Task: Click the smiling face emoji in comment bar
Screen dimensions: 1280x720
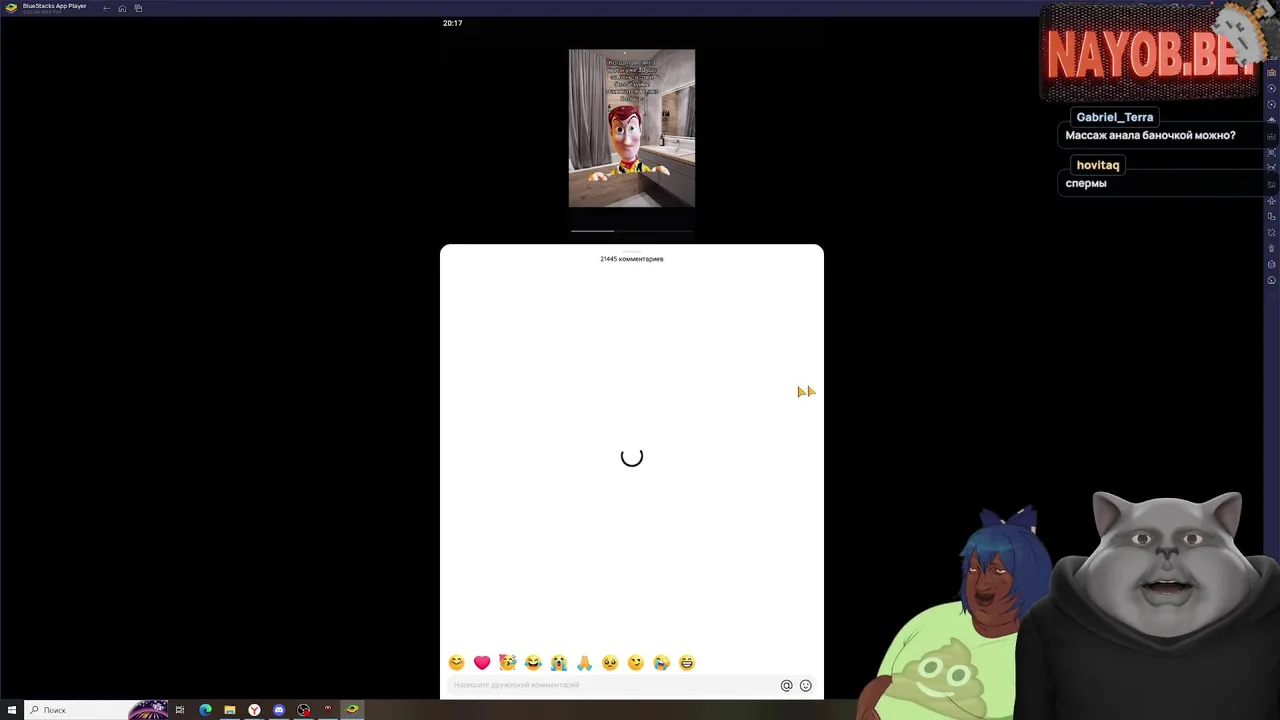Action: tap(456, 662)
